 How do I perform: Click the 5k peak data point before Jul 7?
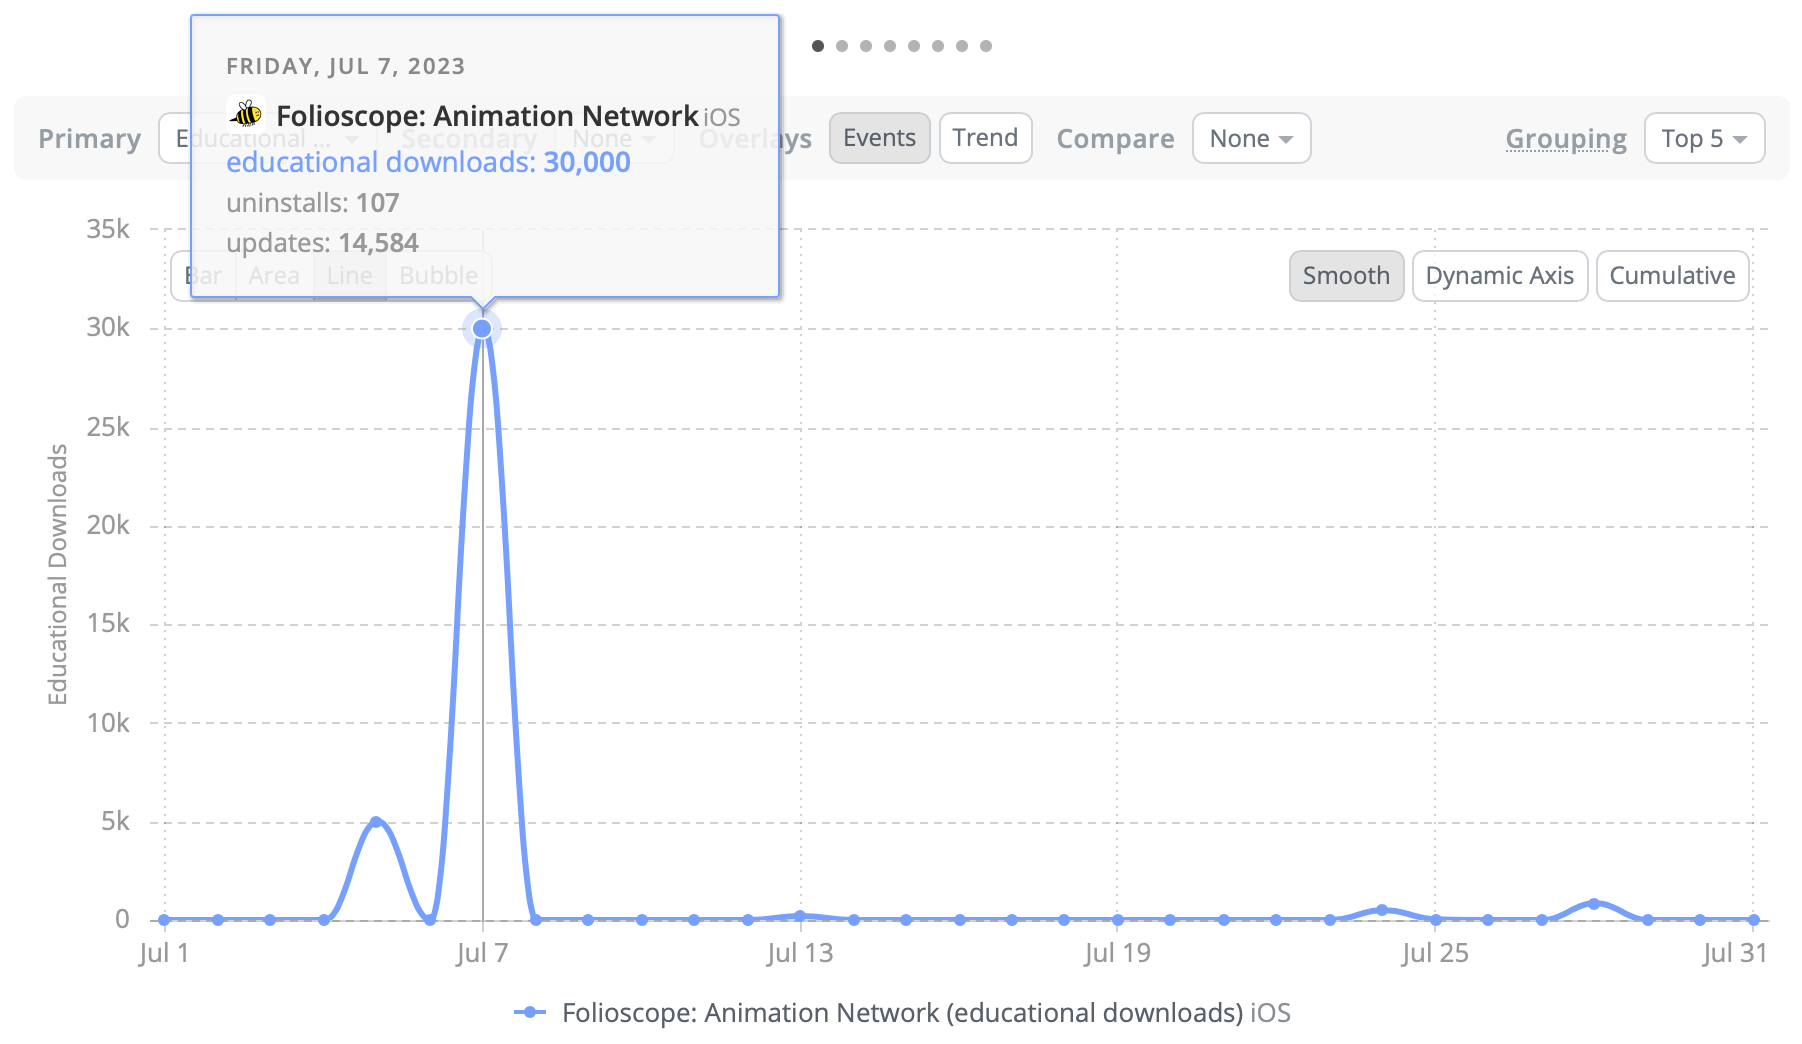click(376, 822)
